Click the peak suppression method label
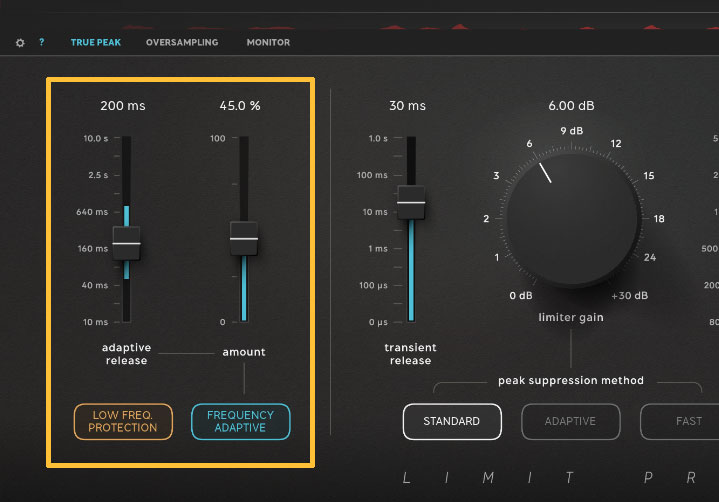This screenshot has width=719, height=502. pos(571,381)
